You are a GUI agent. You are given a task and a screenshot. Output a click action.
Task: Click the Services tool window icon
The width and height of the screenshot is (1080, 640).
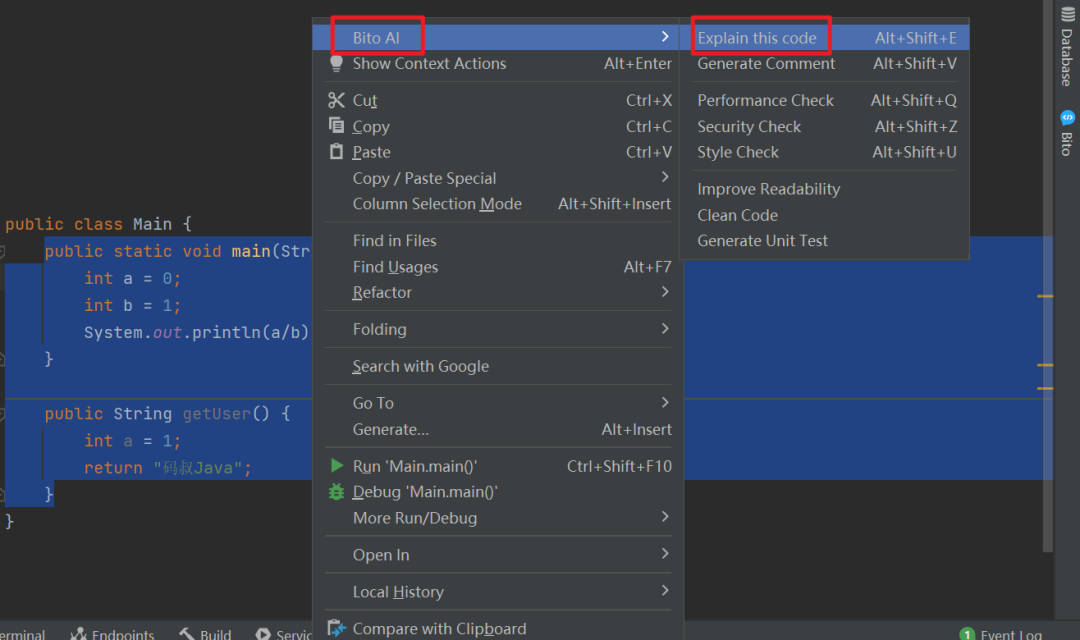click(262, 634)
